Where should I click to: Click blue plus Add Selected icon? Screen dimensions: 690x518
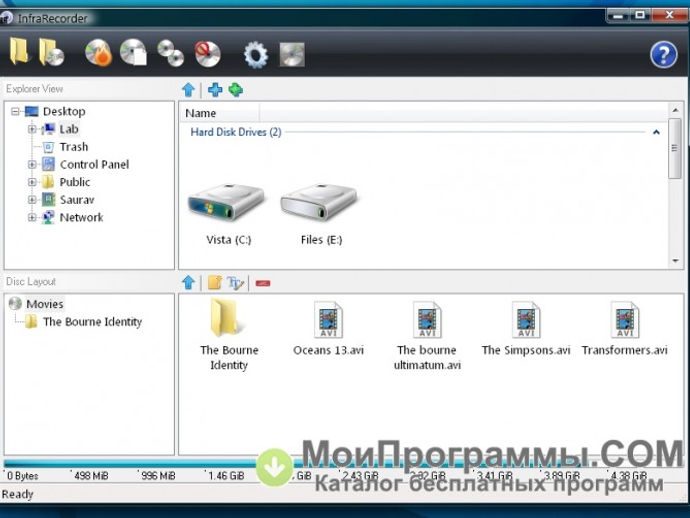pyautogui.click(x=215, y=90)
